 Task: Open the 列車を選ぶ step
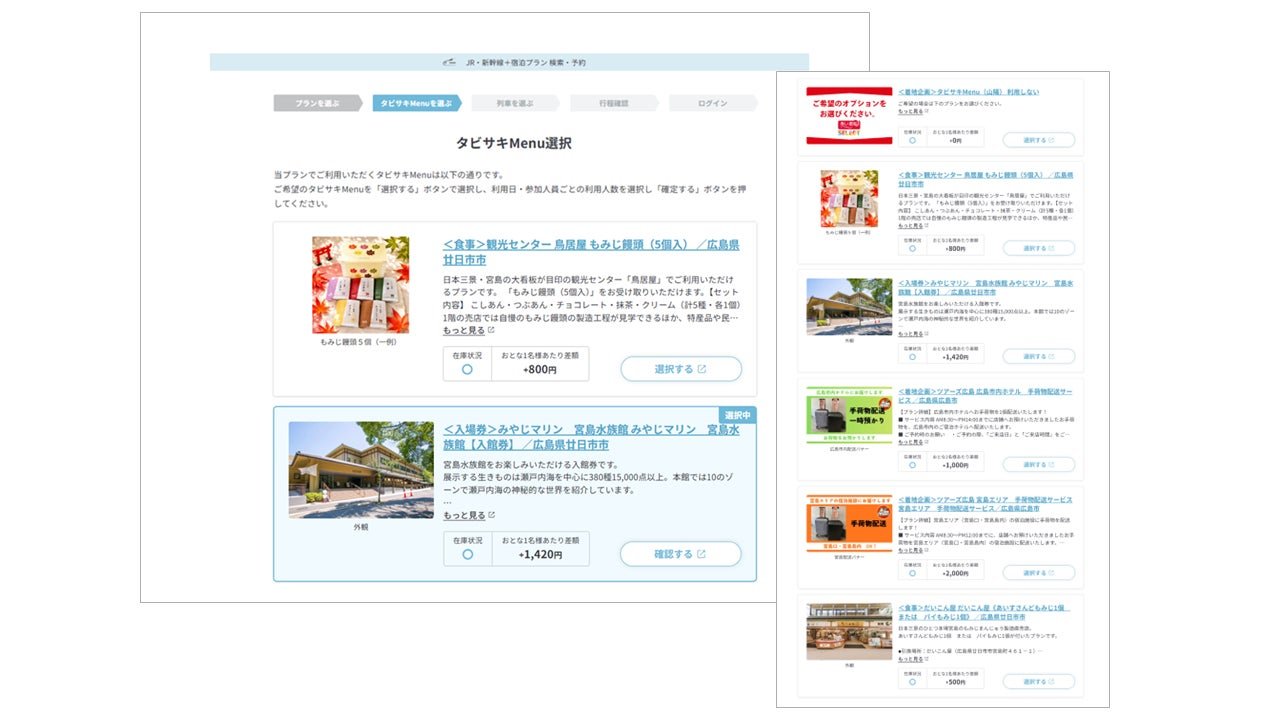[515, 103]
